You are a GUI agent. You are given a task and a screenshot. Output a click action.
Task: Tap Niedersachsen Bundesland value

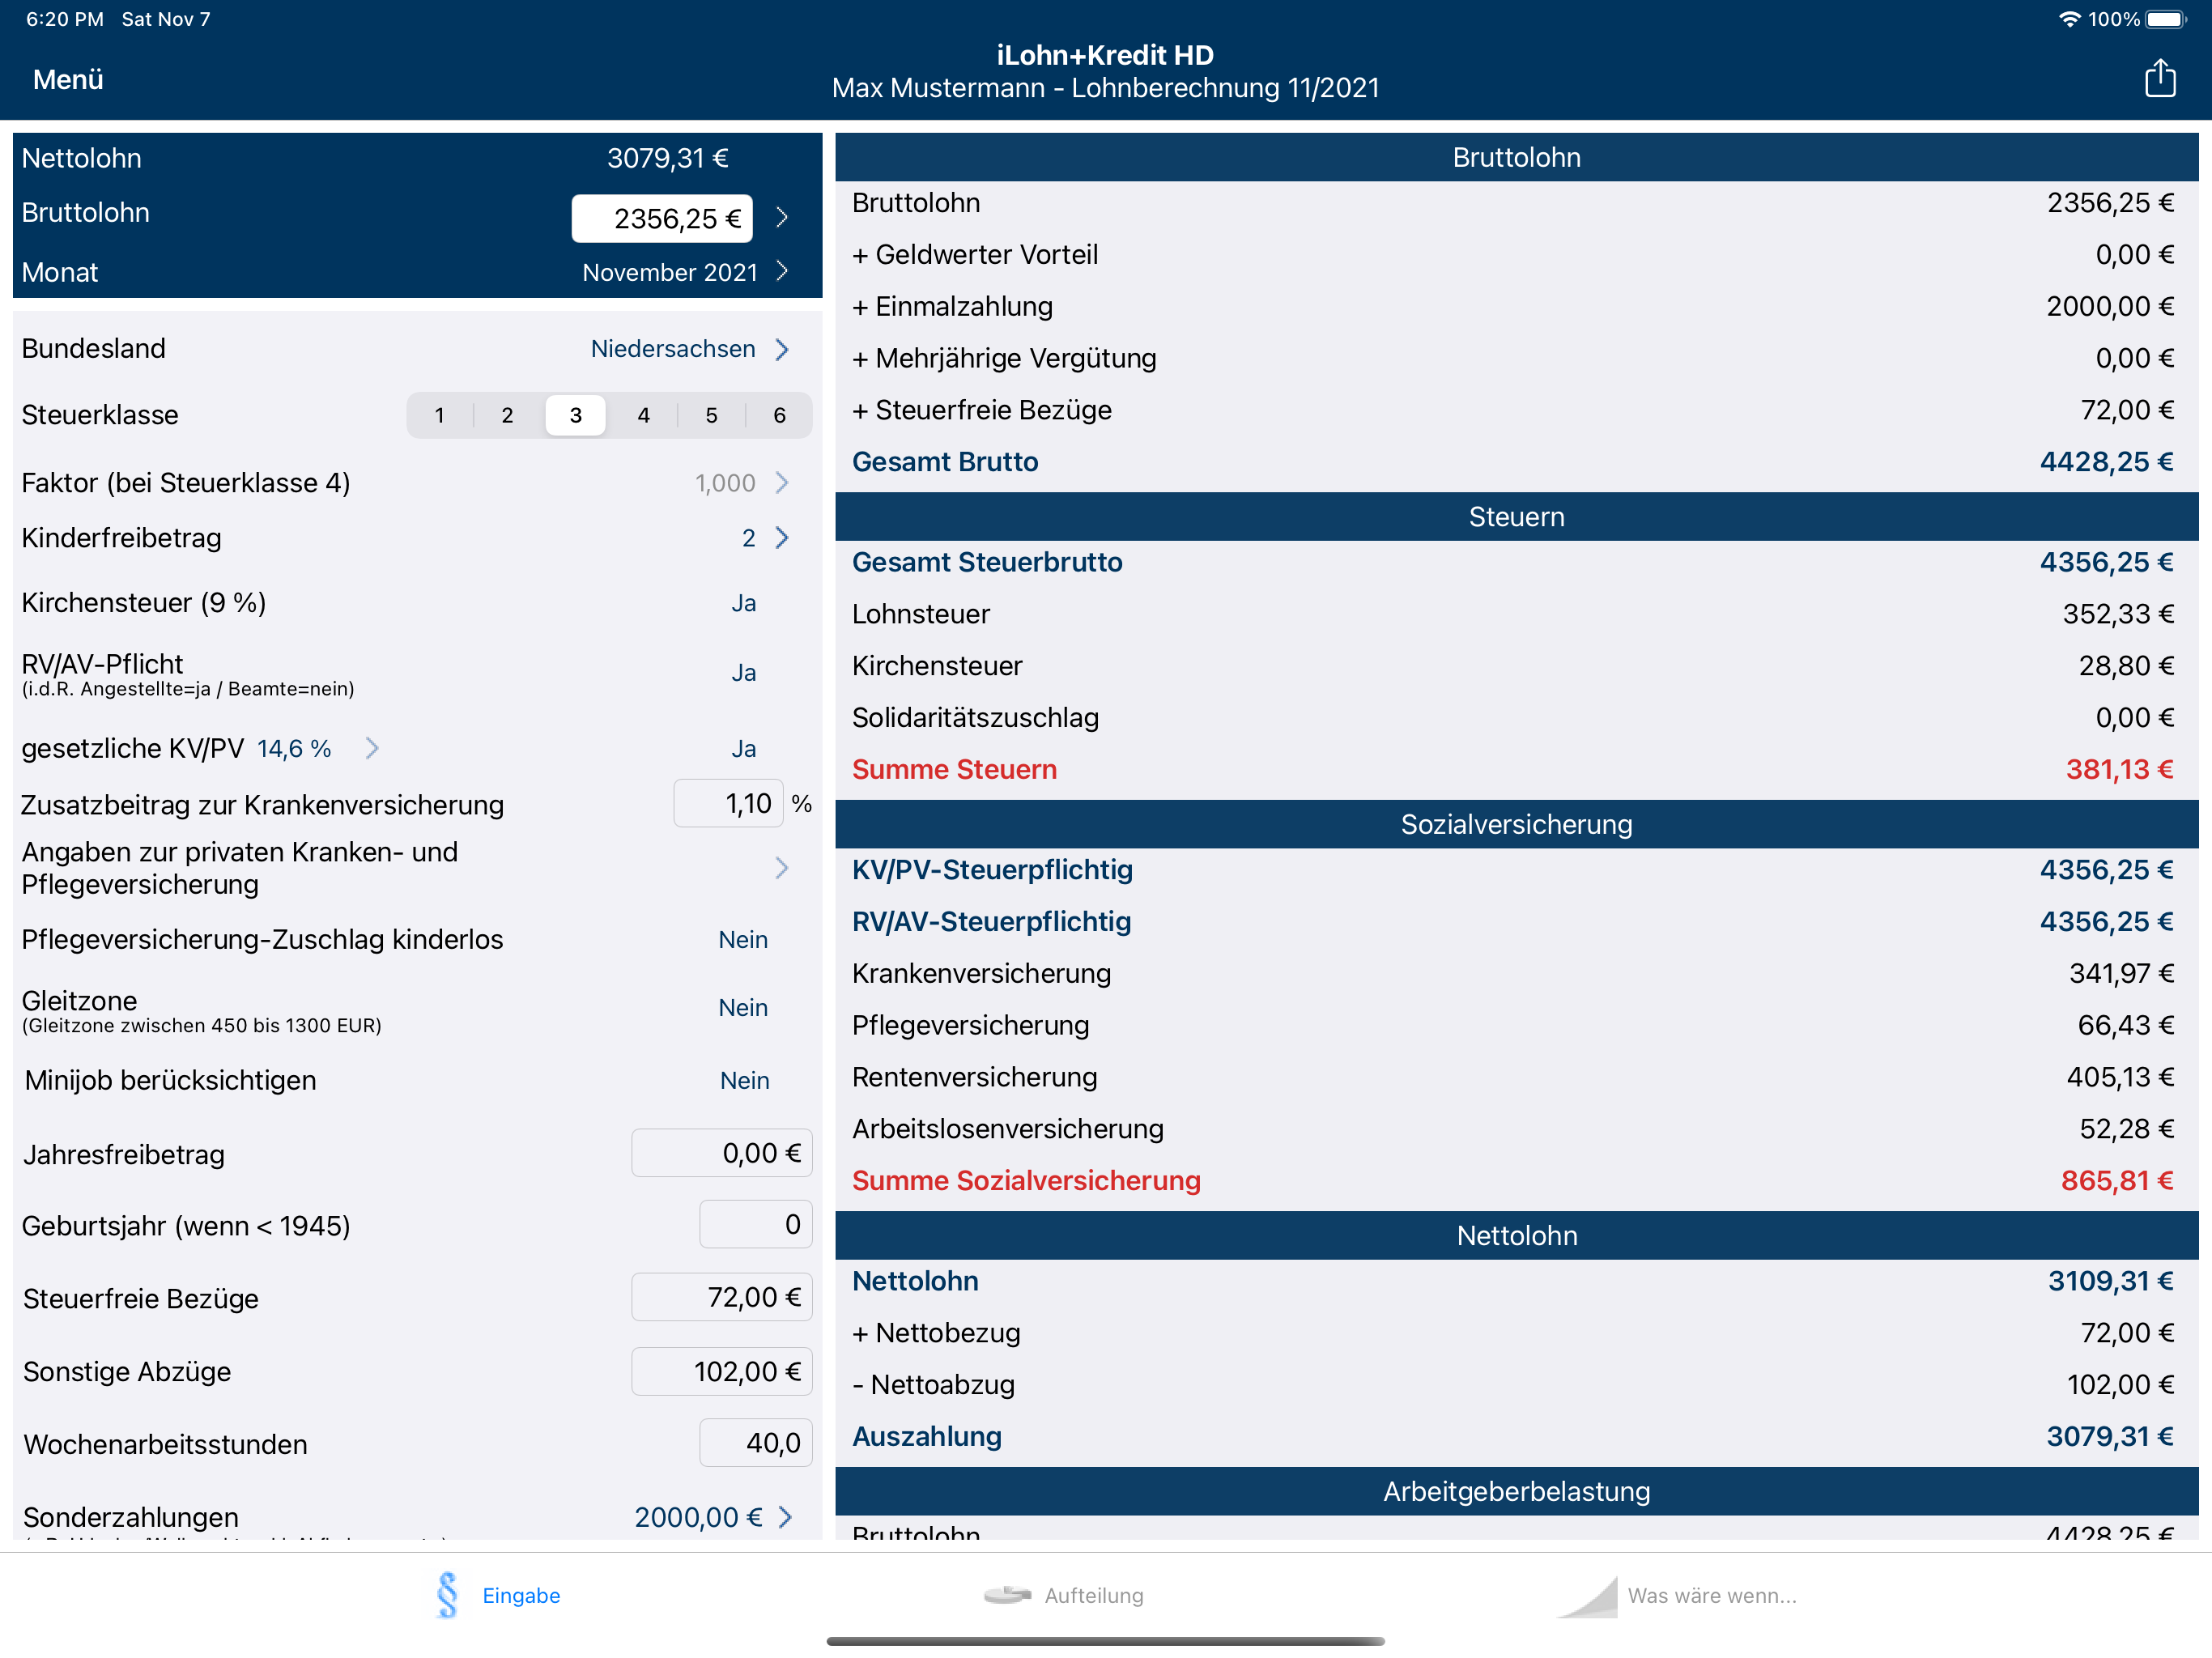point(673,349)
